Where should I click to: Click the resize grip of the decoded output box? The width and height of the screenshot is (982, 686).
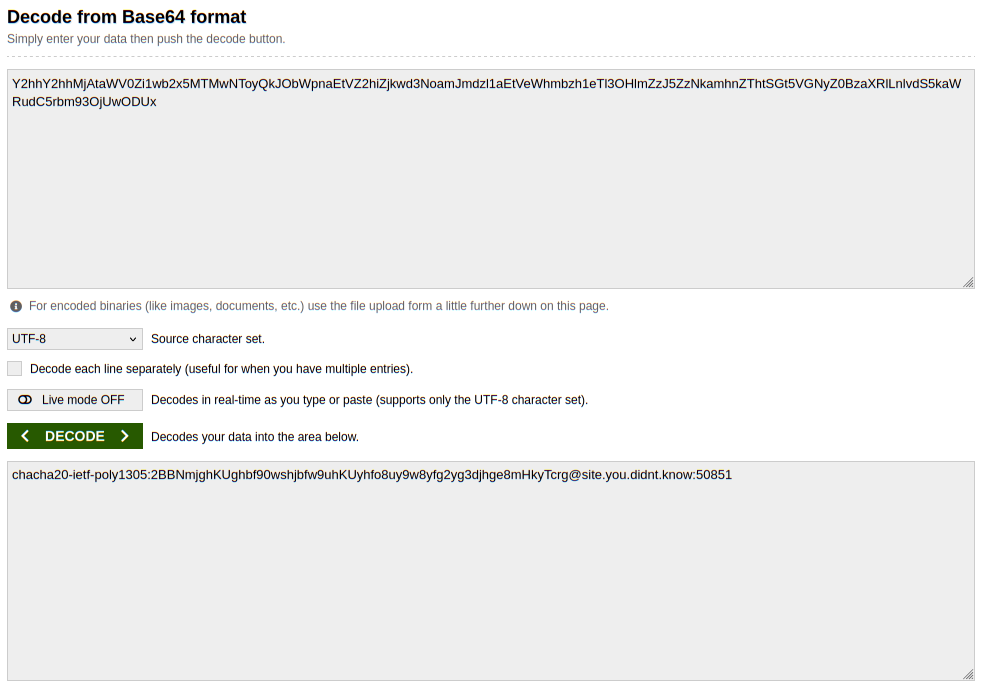[x=968, y=675]
